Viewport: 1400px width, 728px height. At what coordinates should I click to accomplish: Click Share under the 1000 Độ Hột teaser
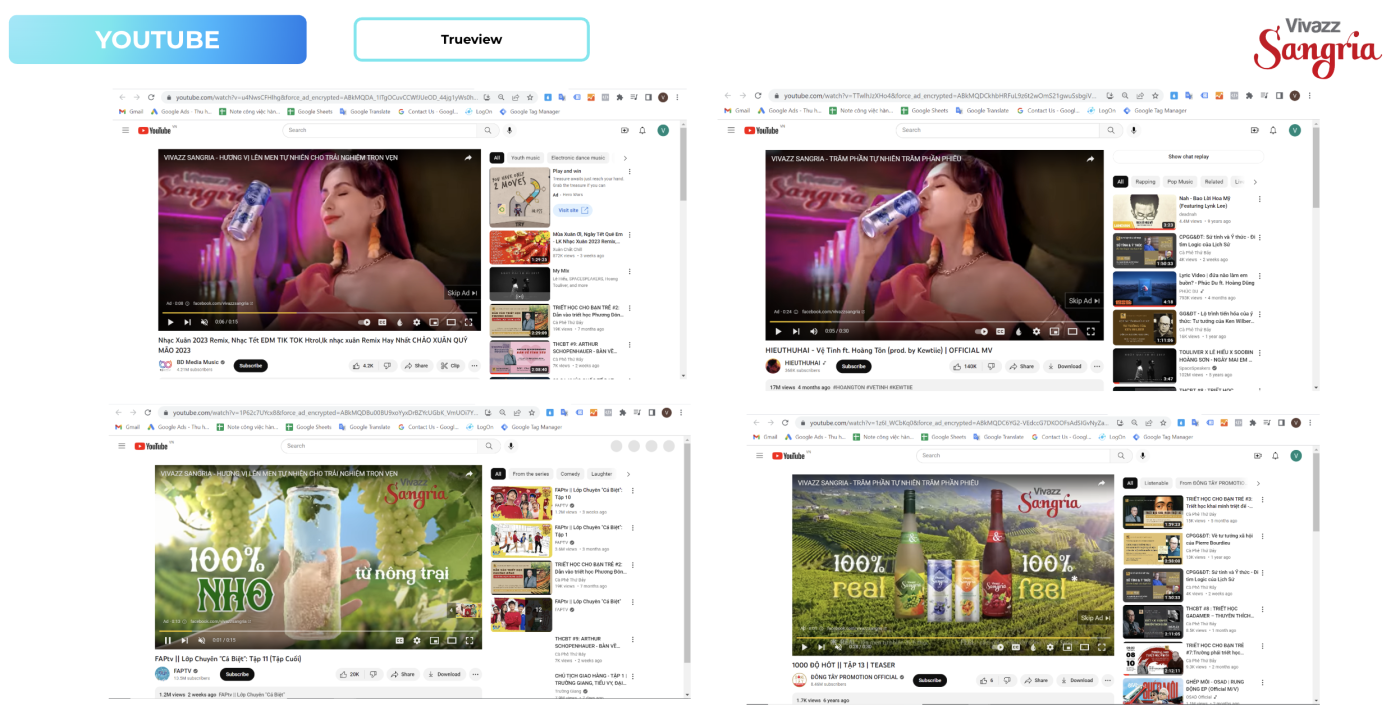coord(1035,680)
